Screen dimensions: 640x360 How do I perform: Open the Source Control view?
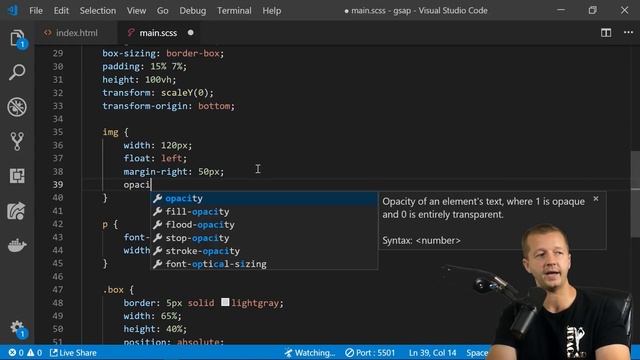[x=17, y=141]
